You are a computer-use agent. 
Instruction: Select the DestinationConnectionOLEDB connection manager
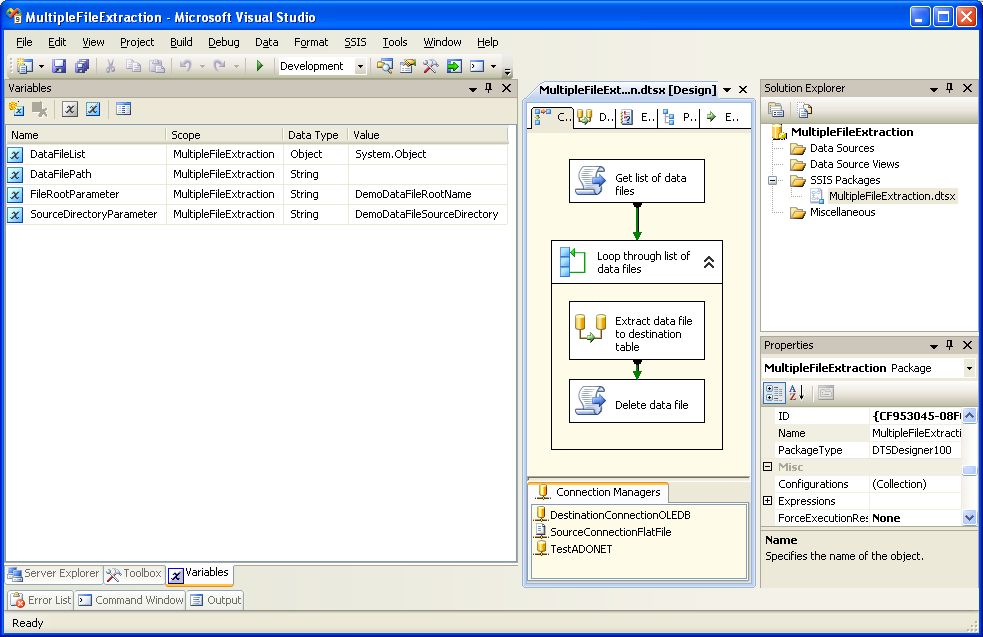click(619, 515)
